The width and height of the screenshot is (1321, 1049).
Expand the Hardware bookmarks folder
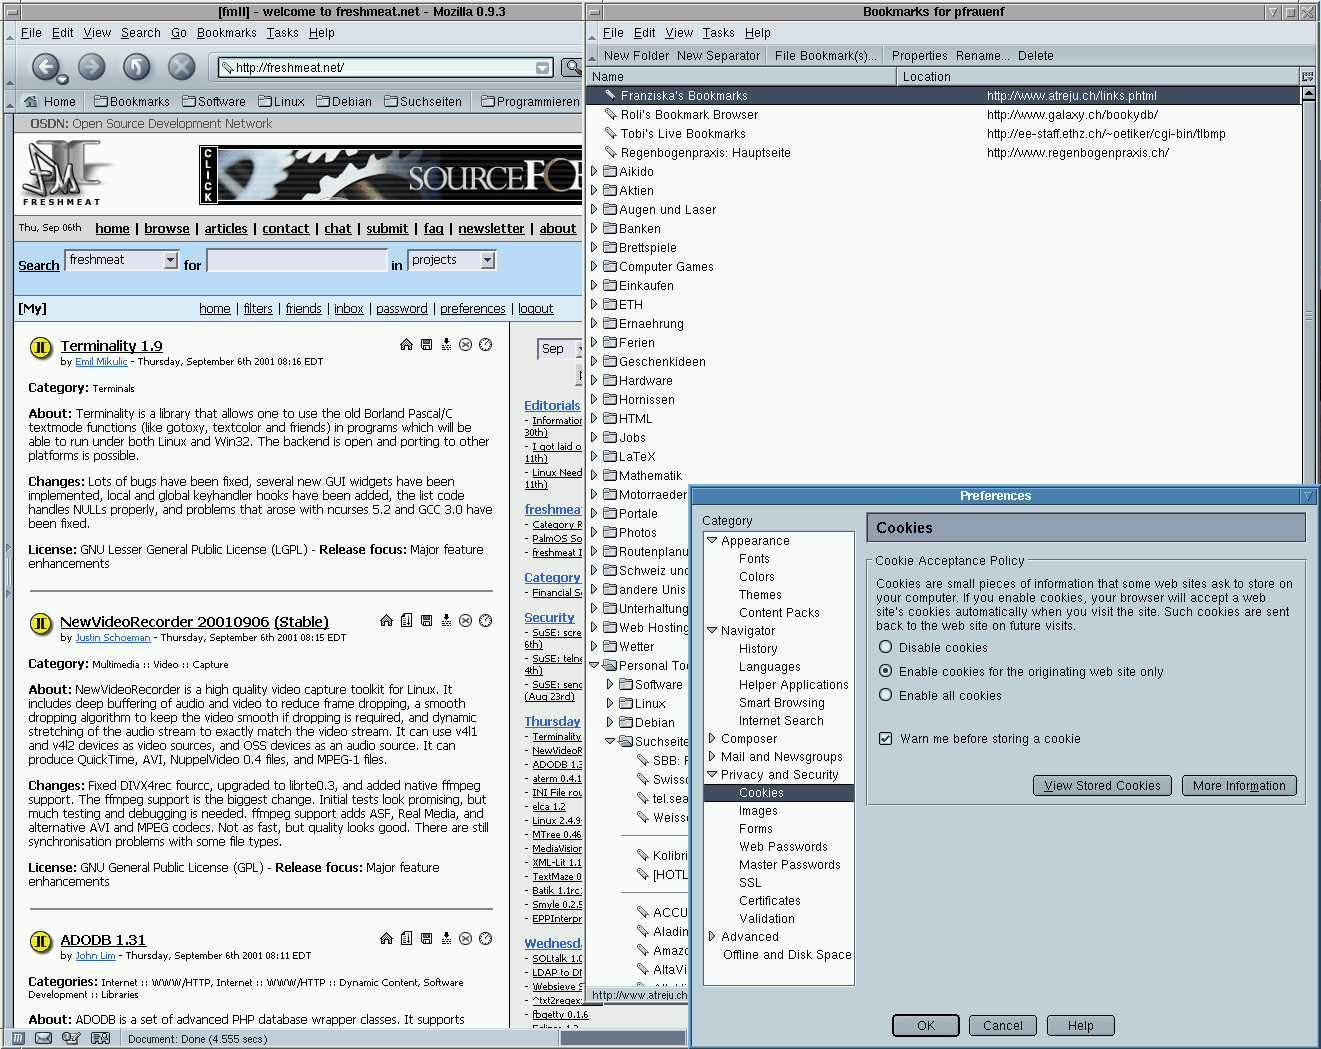[x=594, y=381]
